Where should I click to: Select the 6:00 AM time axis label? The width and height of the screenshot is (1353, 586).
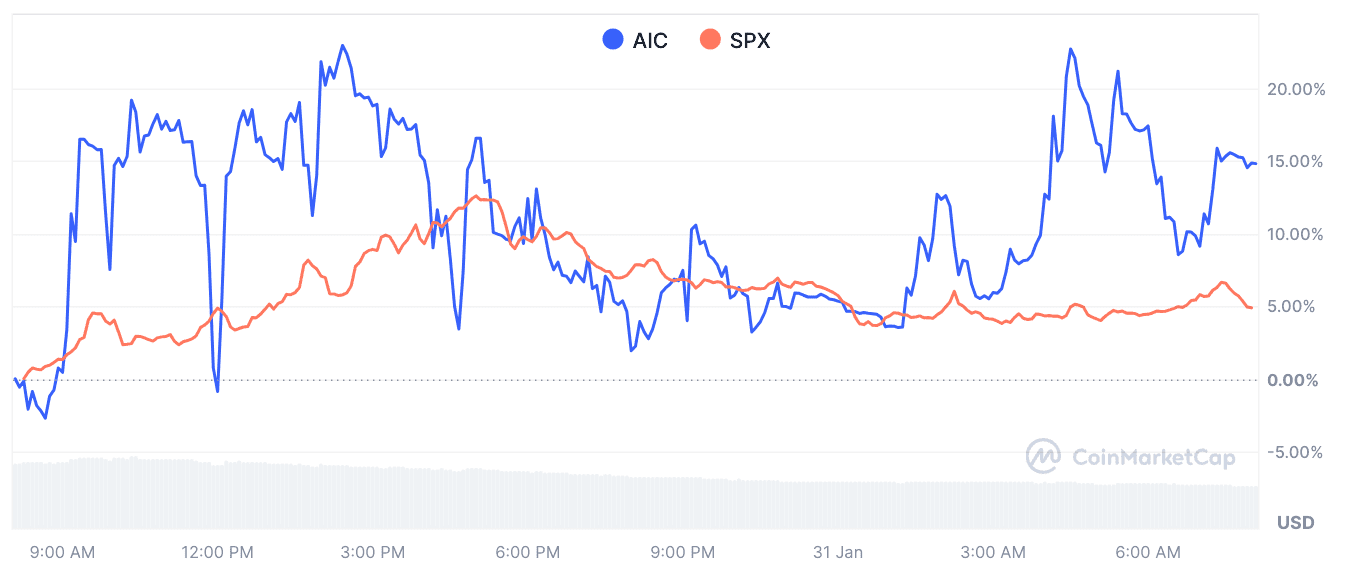coord(1148,552)
